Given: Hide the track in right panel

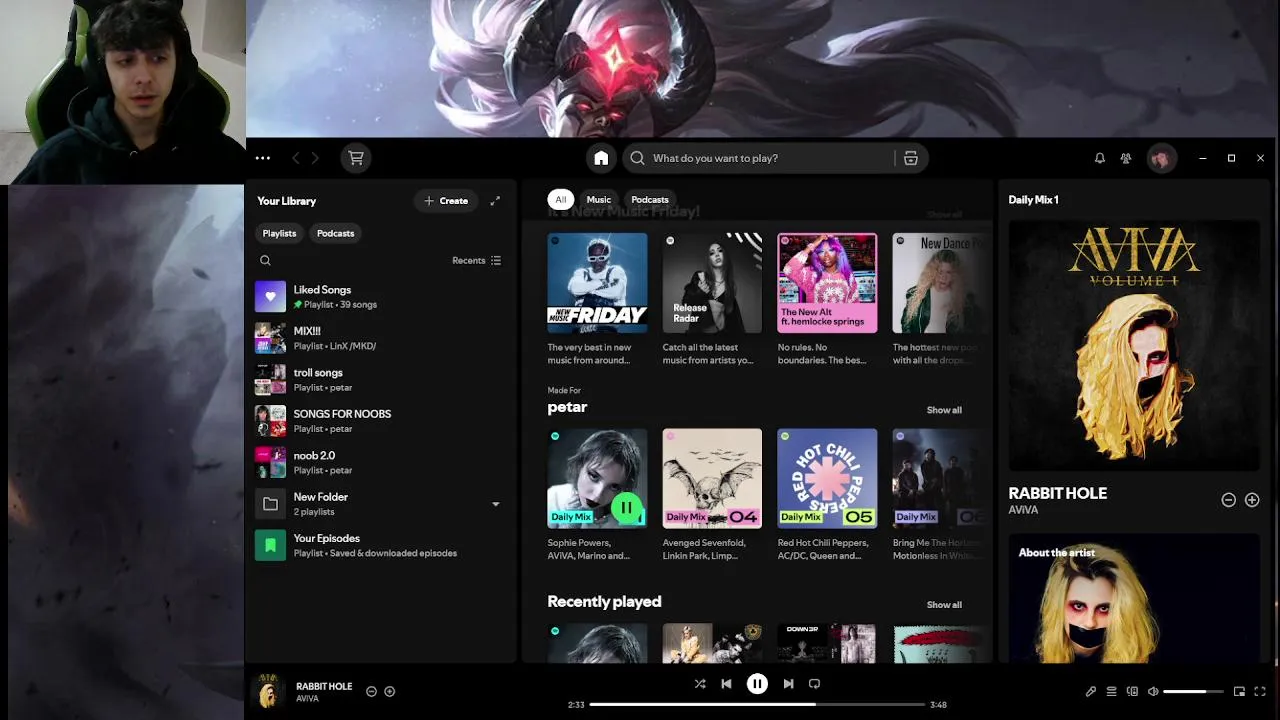Looking at the screenshot, I should (1229, 500).
